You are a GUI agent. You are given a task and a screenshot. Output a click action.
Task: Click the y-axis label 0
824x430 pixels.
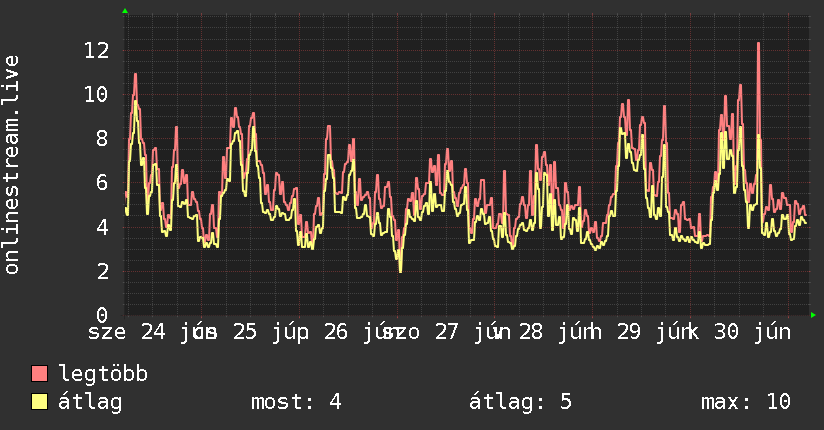point(102,315)
